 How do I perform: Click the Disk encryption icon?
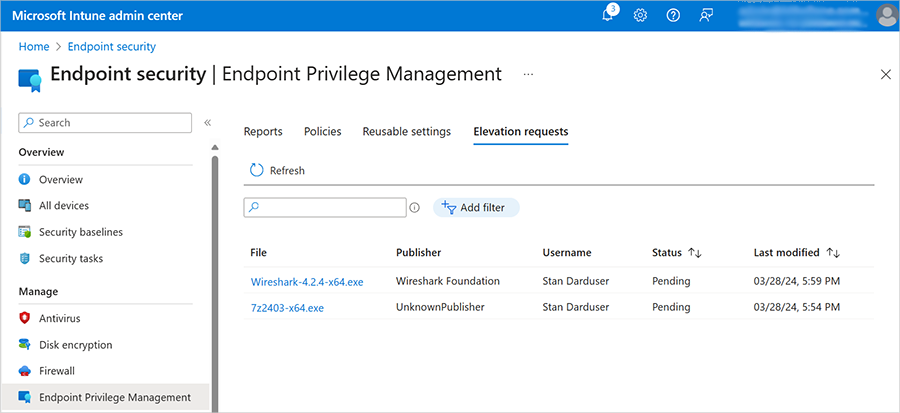click(x=24, y=345)
